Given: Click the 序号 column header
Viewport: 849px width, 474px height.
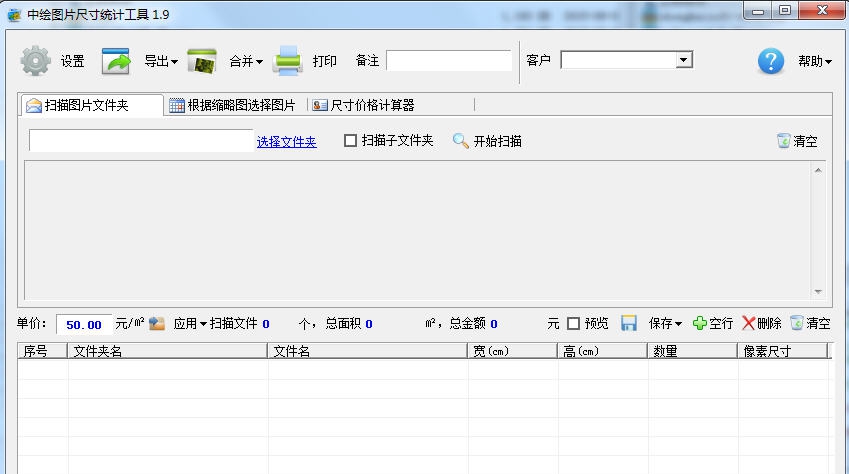Looking at the screenshot, I should click(43, 351).
